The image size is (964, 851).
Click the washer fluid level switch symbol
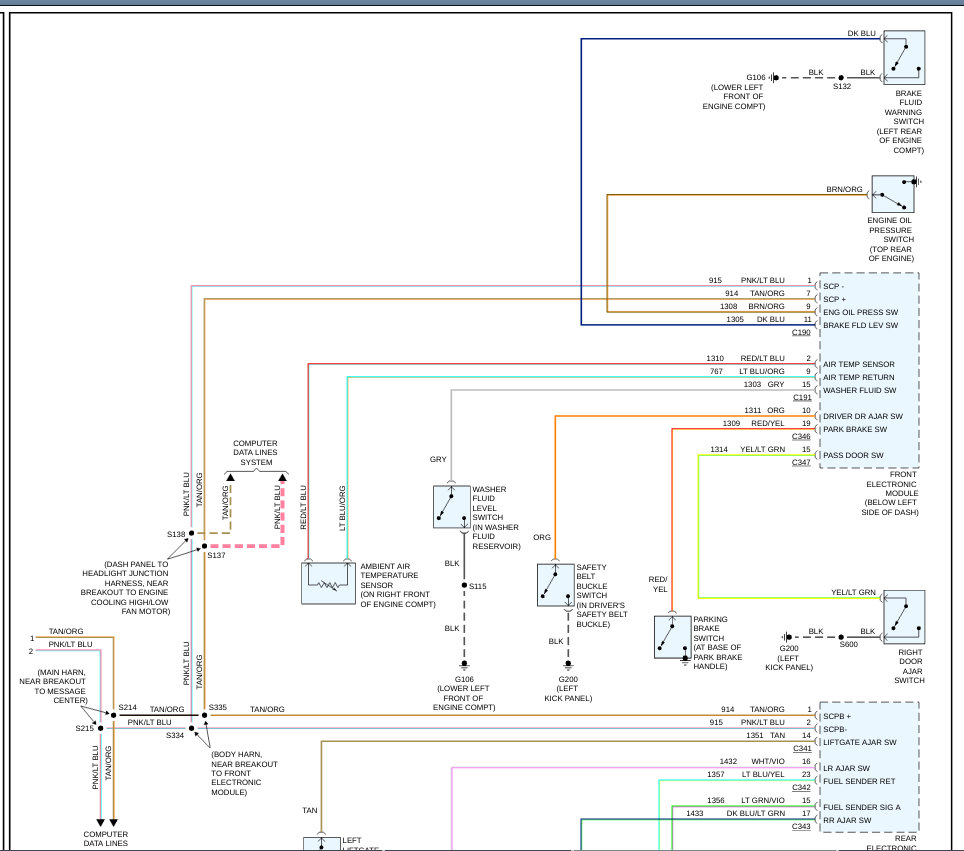click(451, 507)
